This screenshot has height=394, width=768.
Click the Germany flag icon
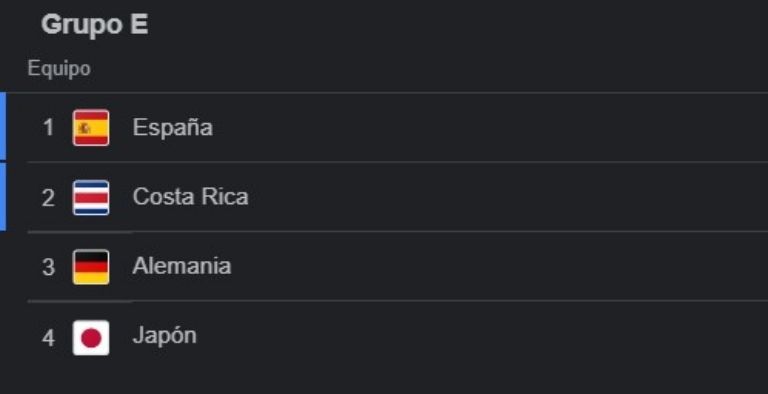[91, 267]
